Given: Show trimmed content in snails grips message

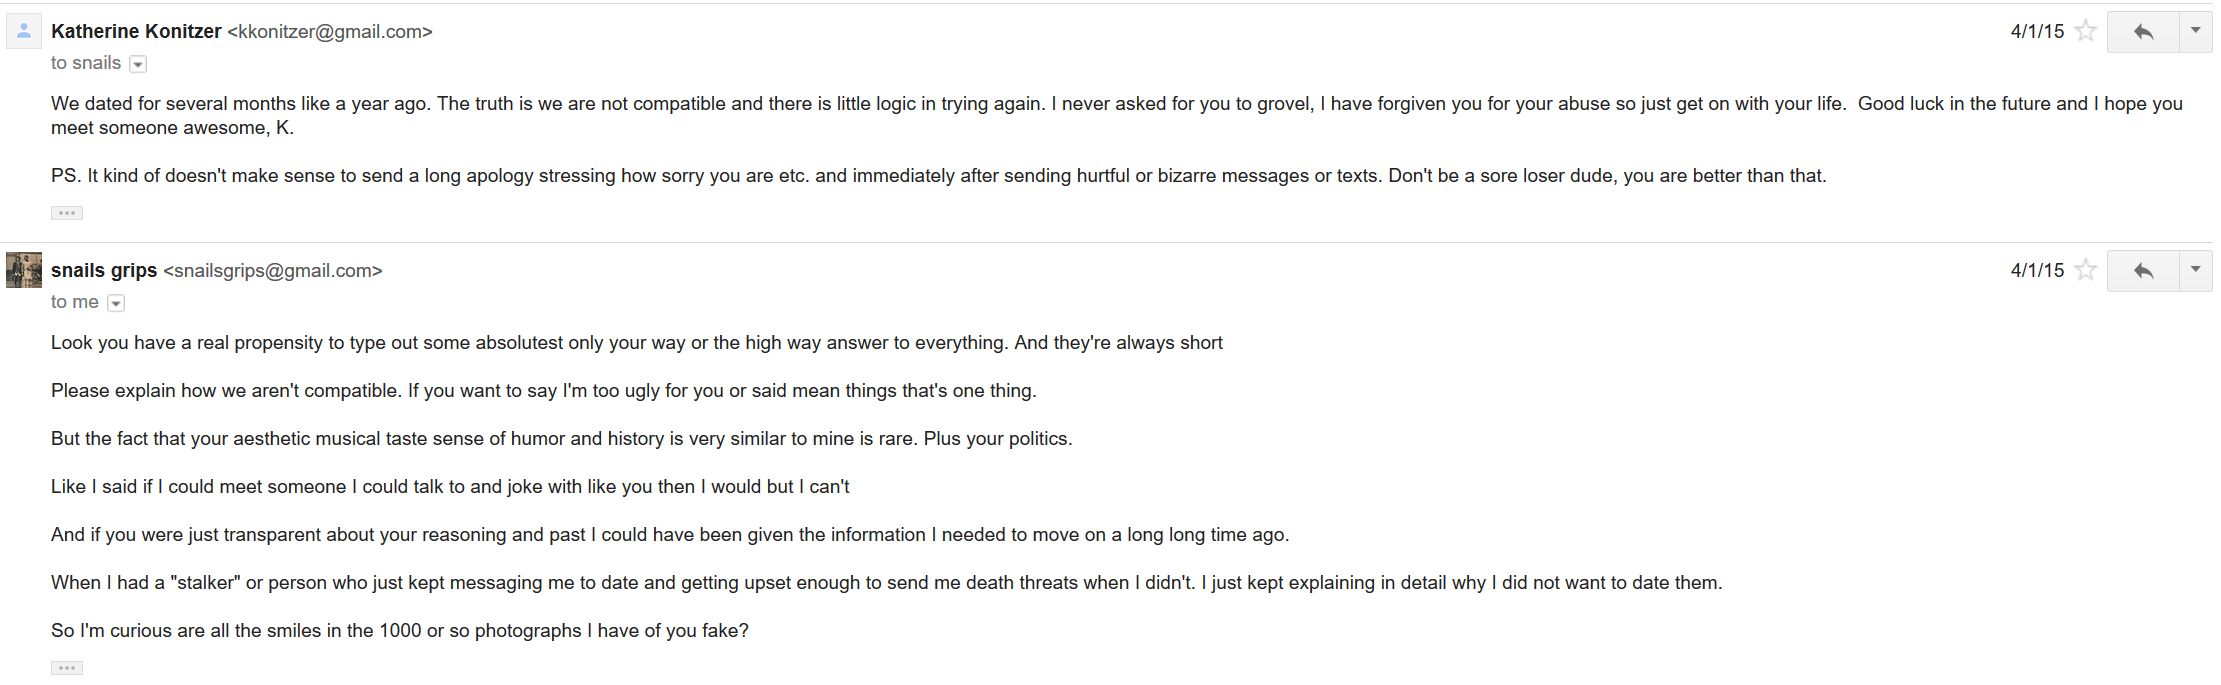Looking at the screenshot, I should click(67, 668).
